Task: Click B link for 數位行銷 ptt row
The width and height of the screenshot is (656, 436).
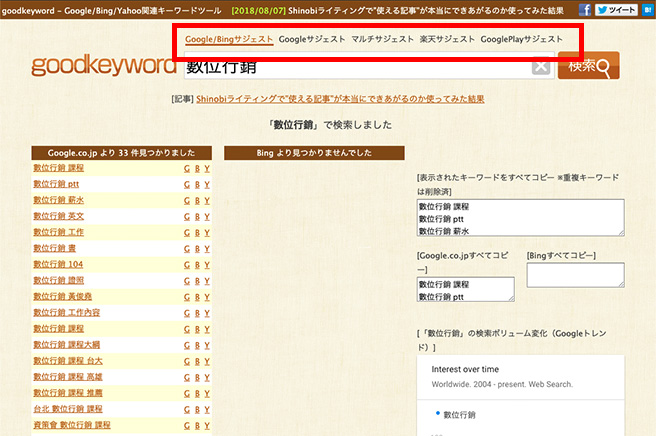Action: (x=197, y=185)
